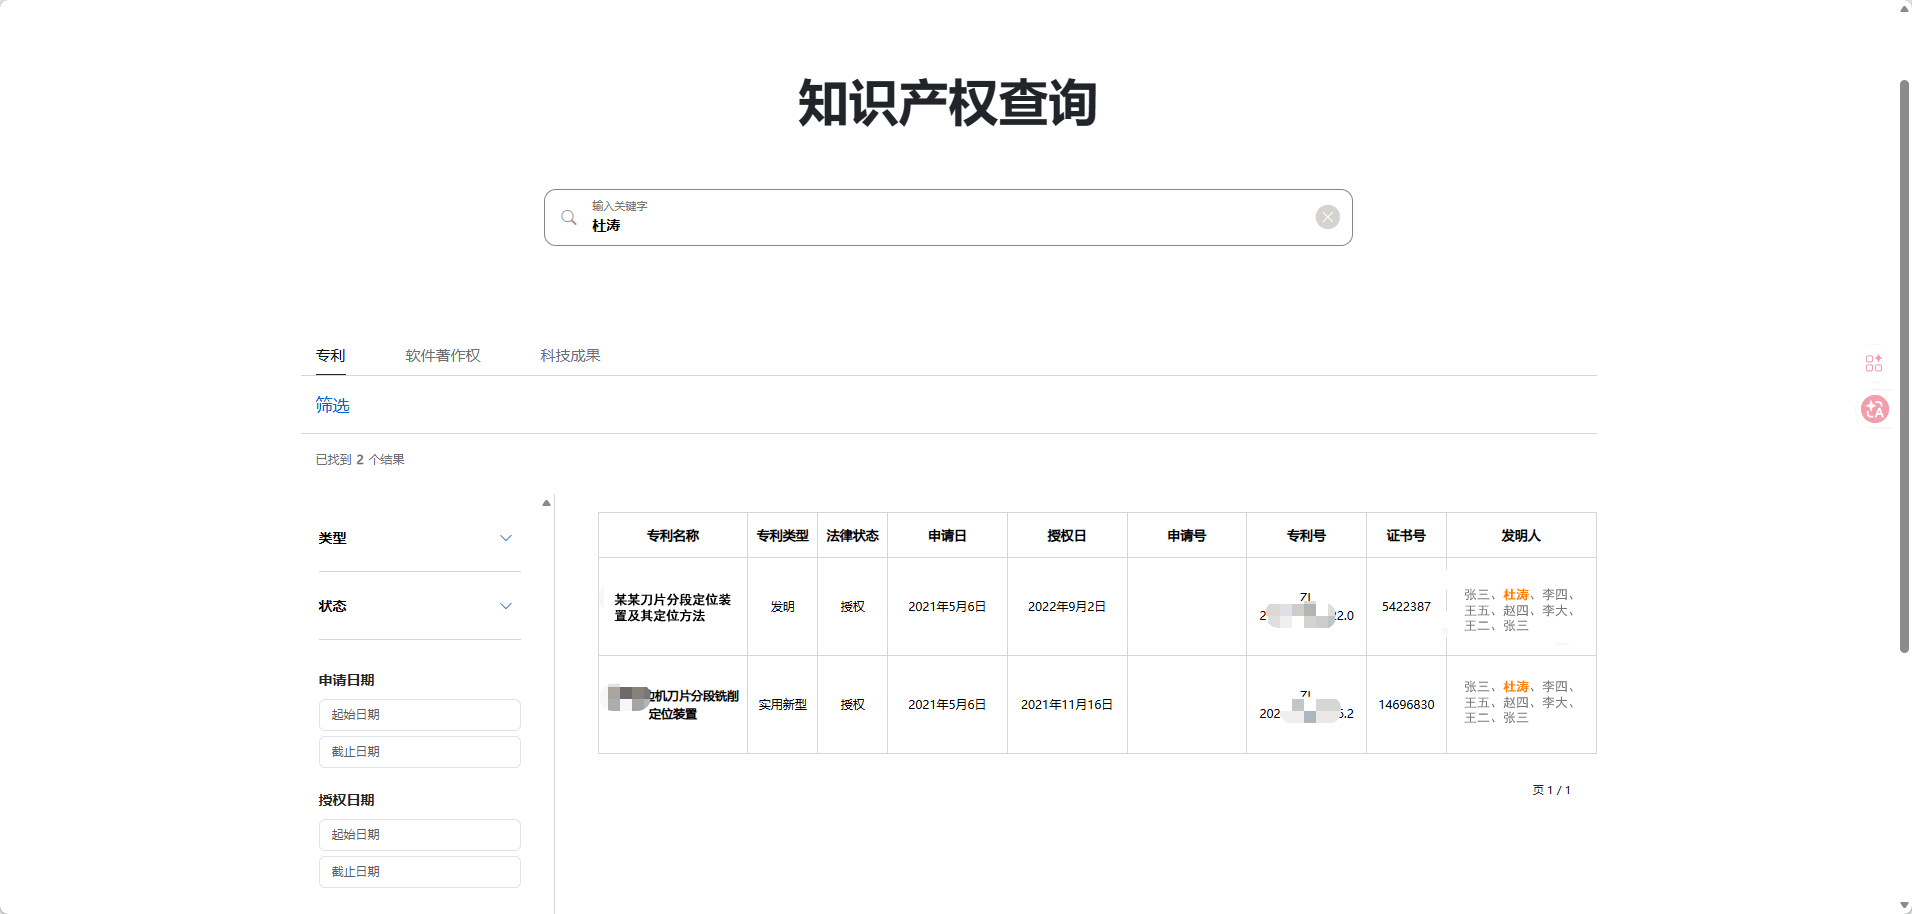Click patent name ending 刀片分段铣削定位装置
This screenshot has height=914, width=1912.
pyautogui.click(x=674, y=705)
